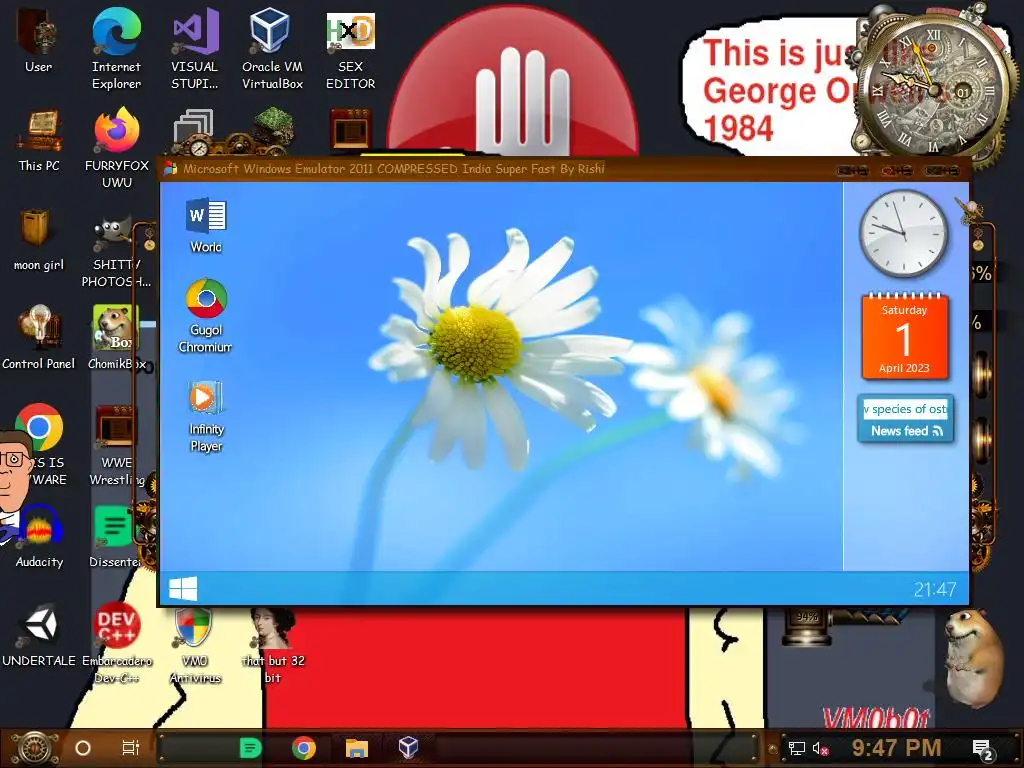Click hamster figure near bottom right
This screenshot has height=768, width=1024.
[972, 656]
